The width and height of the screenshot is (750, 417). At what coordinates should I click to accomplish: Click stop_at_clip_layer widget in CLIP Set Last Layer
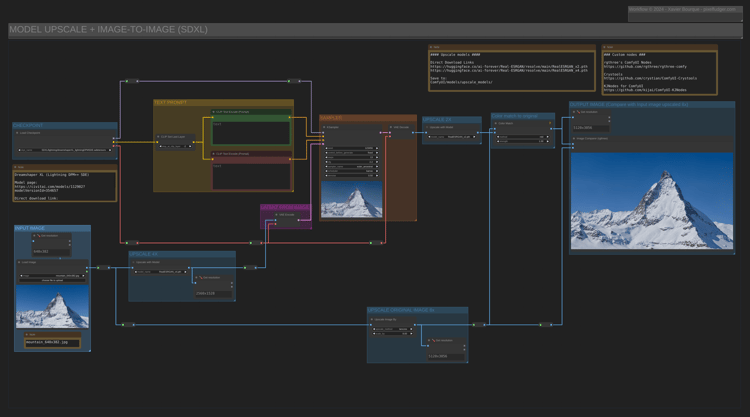pyautogui.click(x=176, y=146)
